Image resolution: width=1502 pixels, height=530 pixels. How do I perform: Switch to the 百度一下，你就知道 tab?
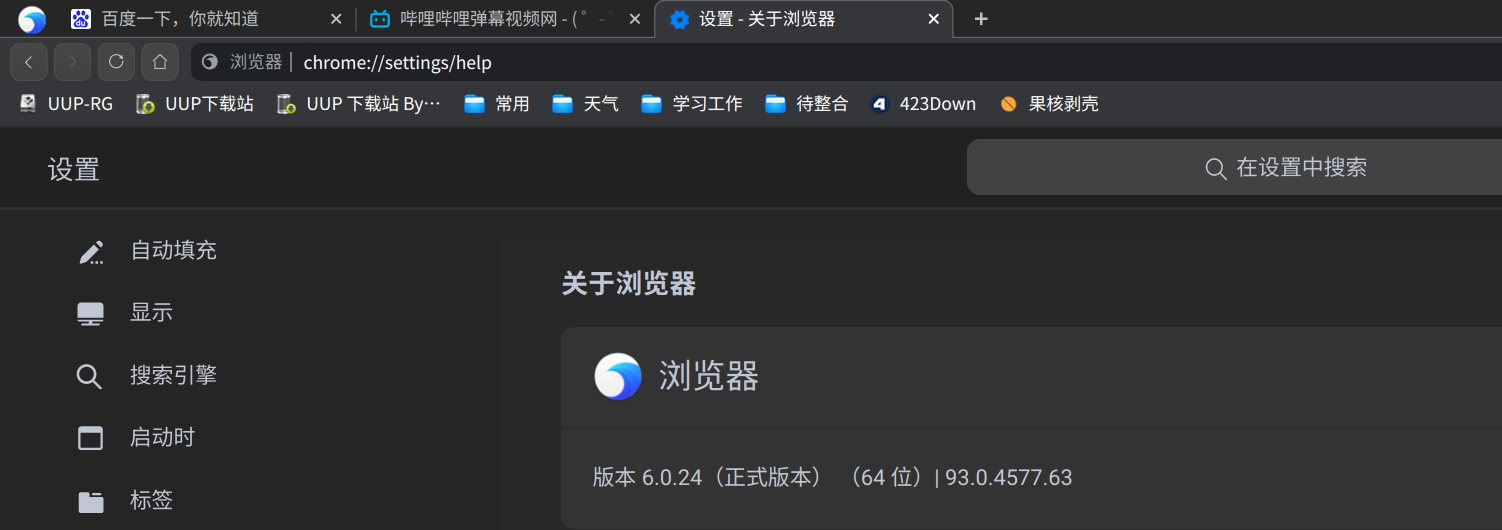point(206,19)
